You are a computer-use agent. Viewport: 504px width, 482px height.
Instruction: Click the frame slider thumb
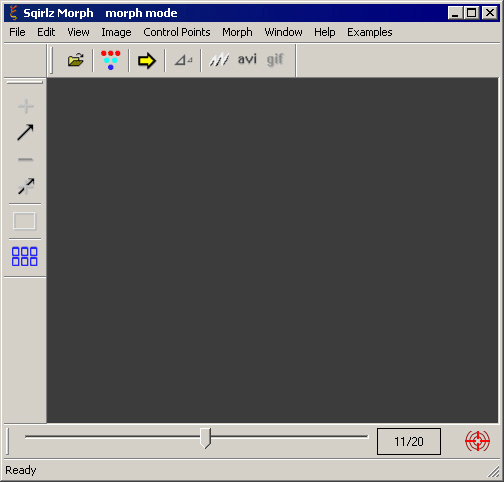tap(205, 438)
